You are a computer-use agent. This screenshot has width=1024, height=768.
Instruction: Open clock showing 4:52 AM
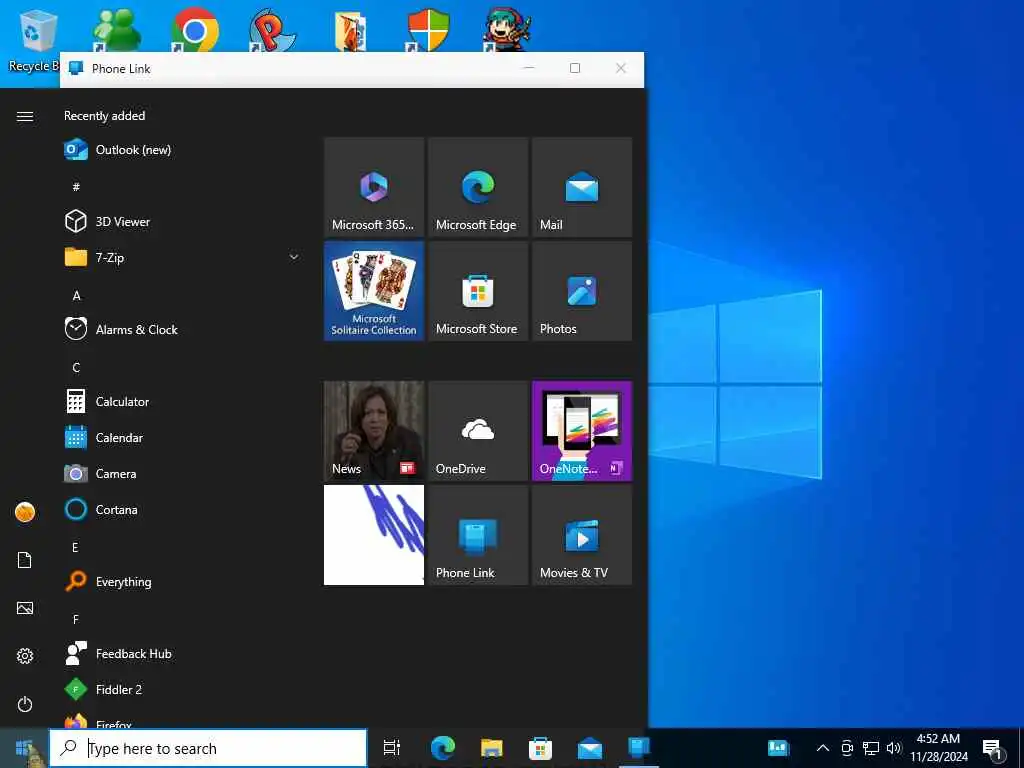(x=938, y=748)
